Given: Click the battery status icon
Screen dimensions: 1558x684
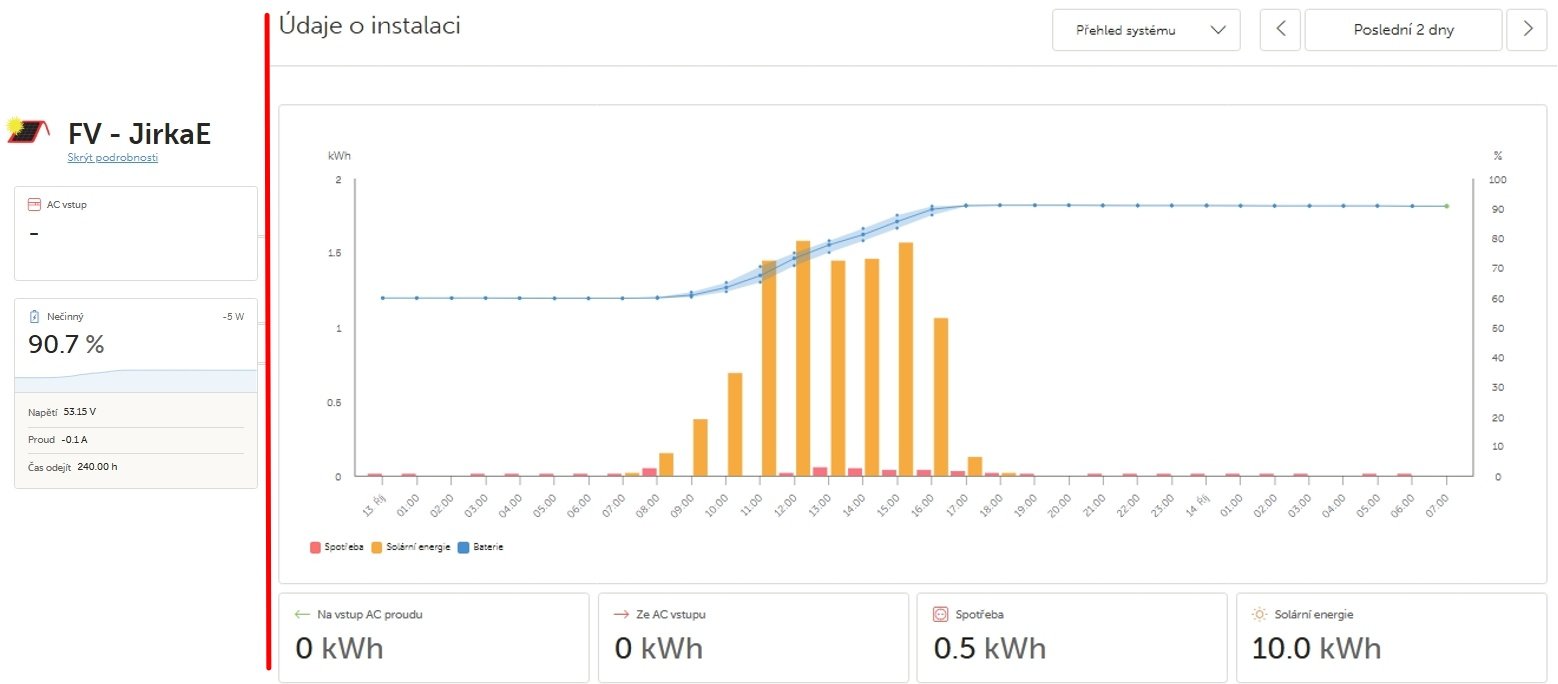Looking at the screenshot, I should 34,316.
